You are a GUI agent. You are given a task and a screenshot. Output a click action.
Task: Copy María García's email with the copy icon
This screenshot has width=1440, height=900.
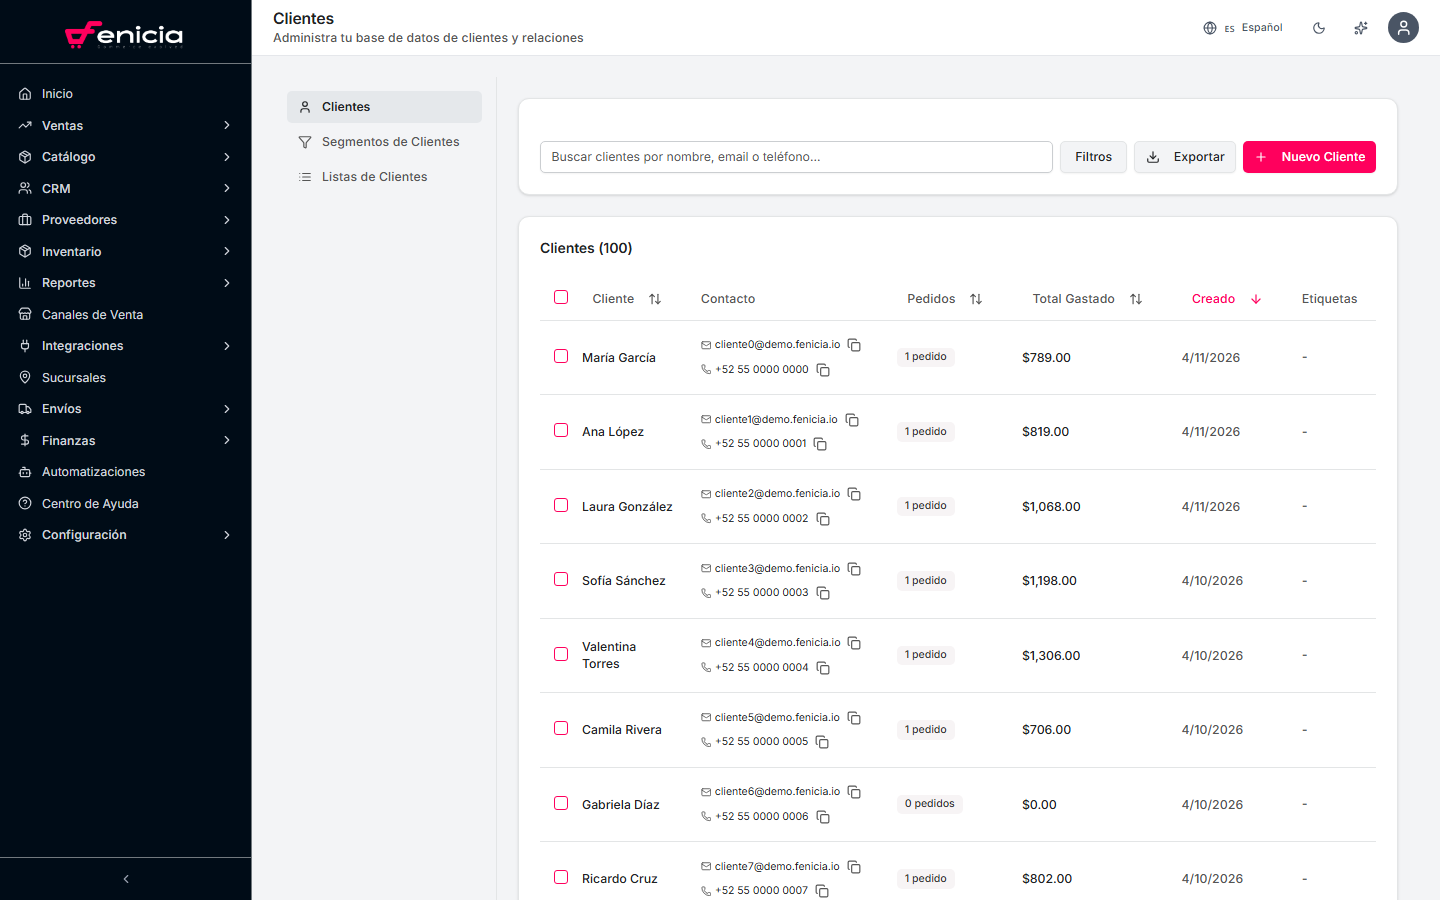pos(854,344)
